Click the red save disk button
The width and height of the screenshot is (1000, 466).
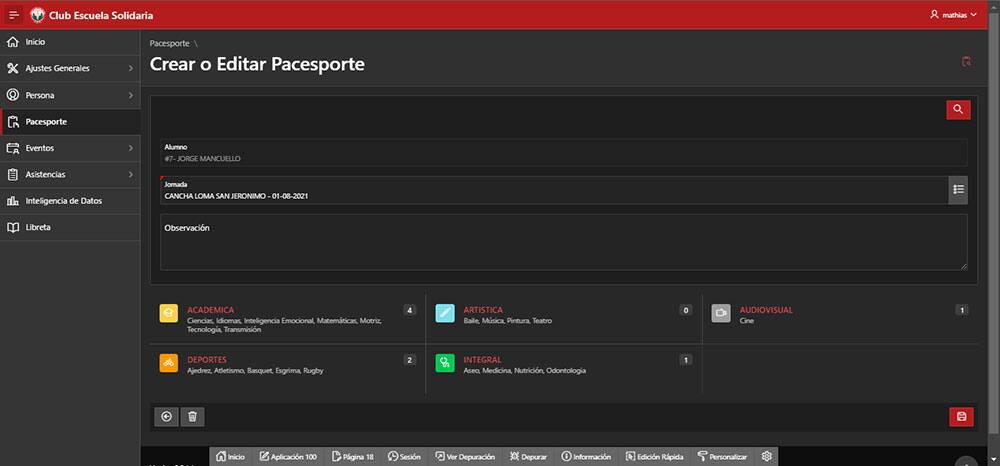tap(962, 417)
